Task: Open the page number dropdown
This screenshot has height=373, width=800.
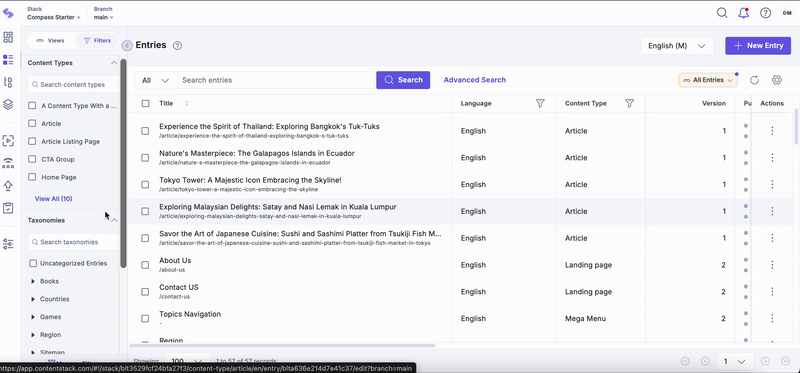Action: point(734,361)
